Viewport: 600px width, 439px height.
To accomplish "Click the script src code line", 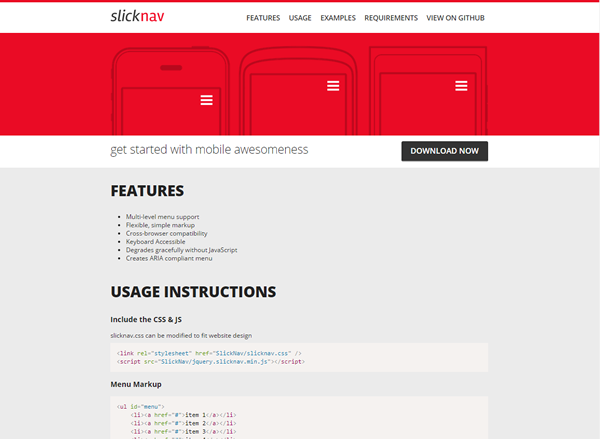I will (211, 362).
